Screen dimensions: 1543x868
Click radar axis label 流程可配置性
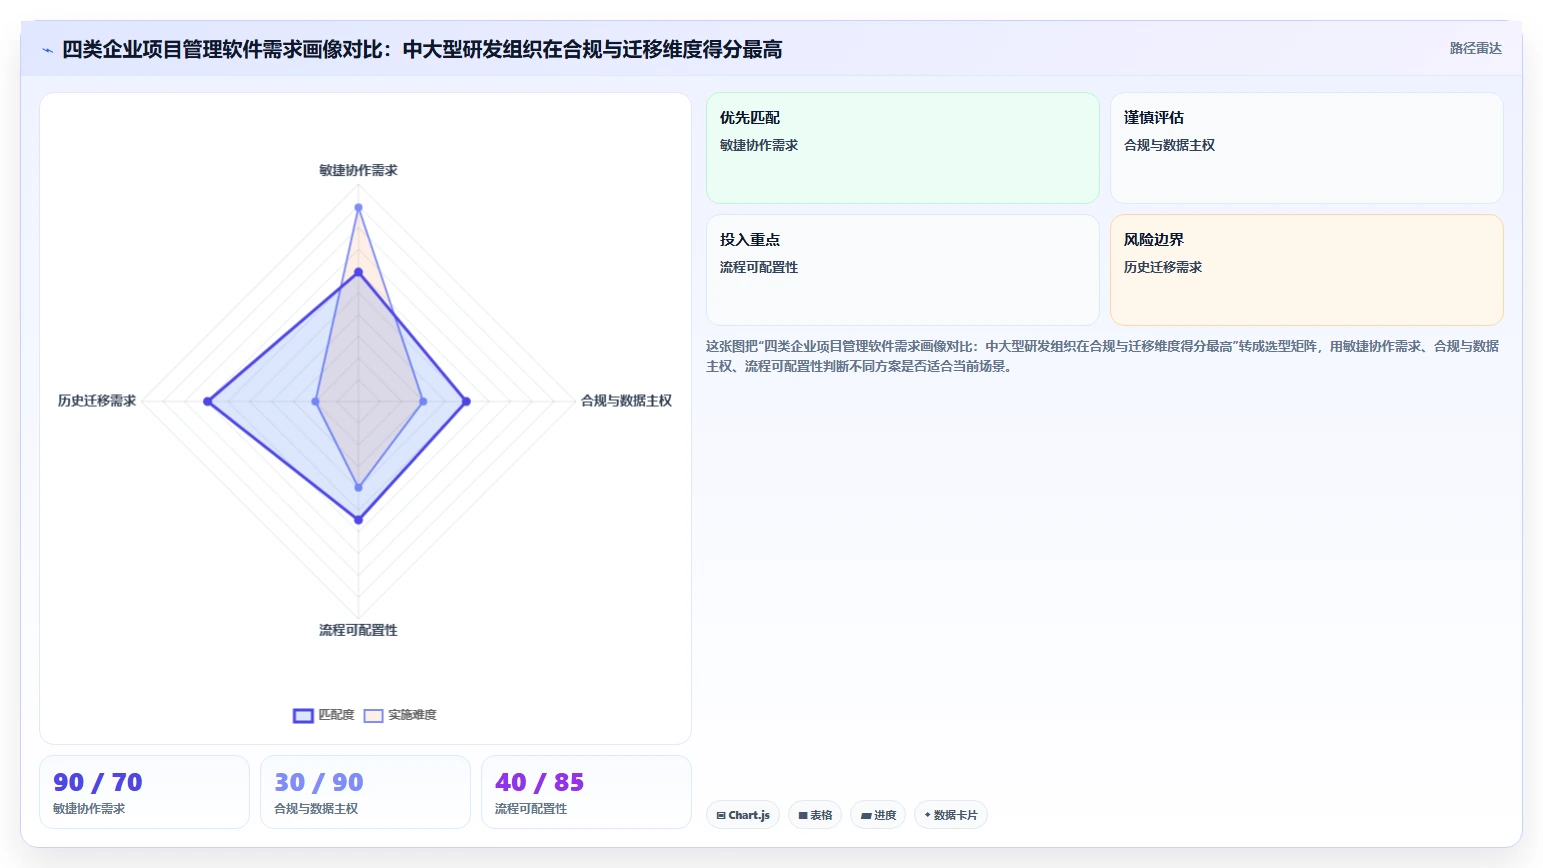358,630
